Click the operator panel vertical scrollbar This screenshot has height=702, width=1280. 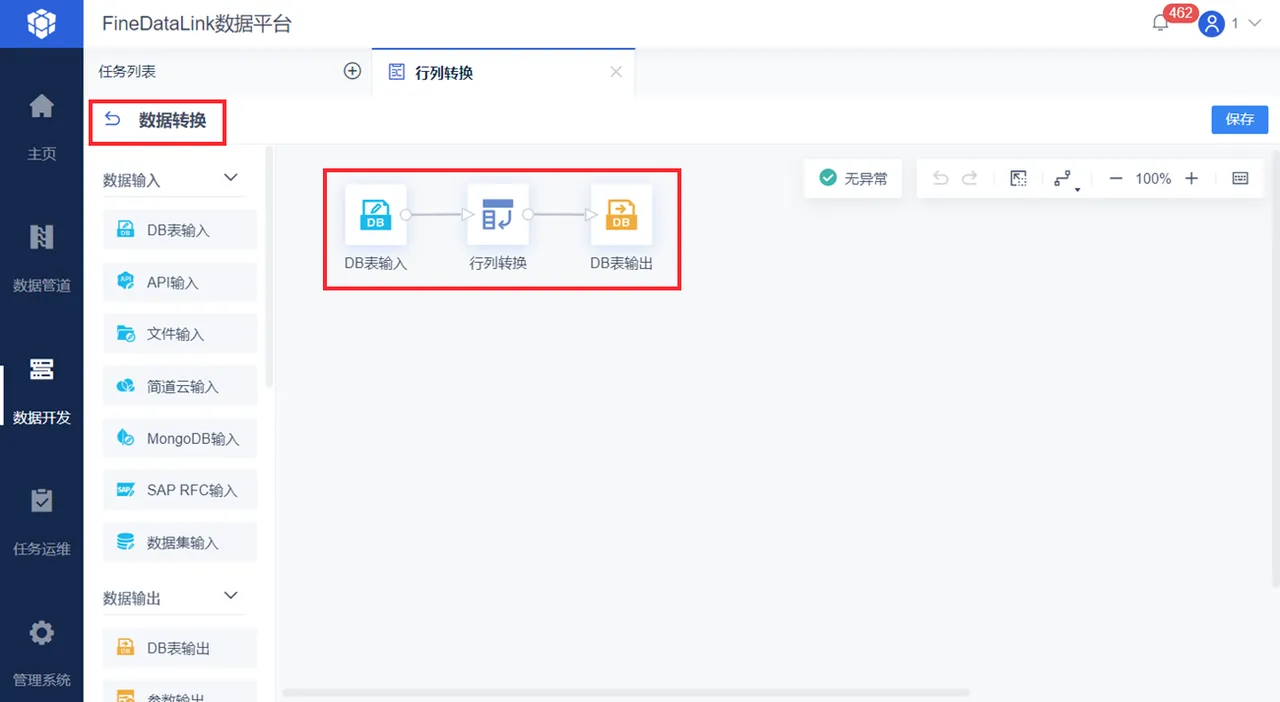click(x=269, y=268)
